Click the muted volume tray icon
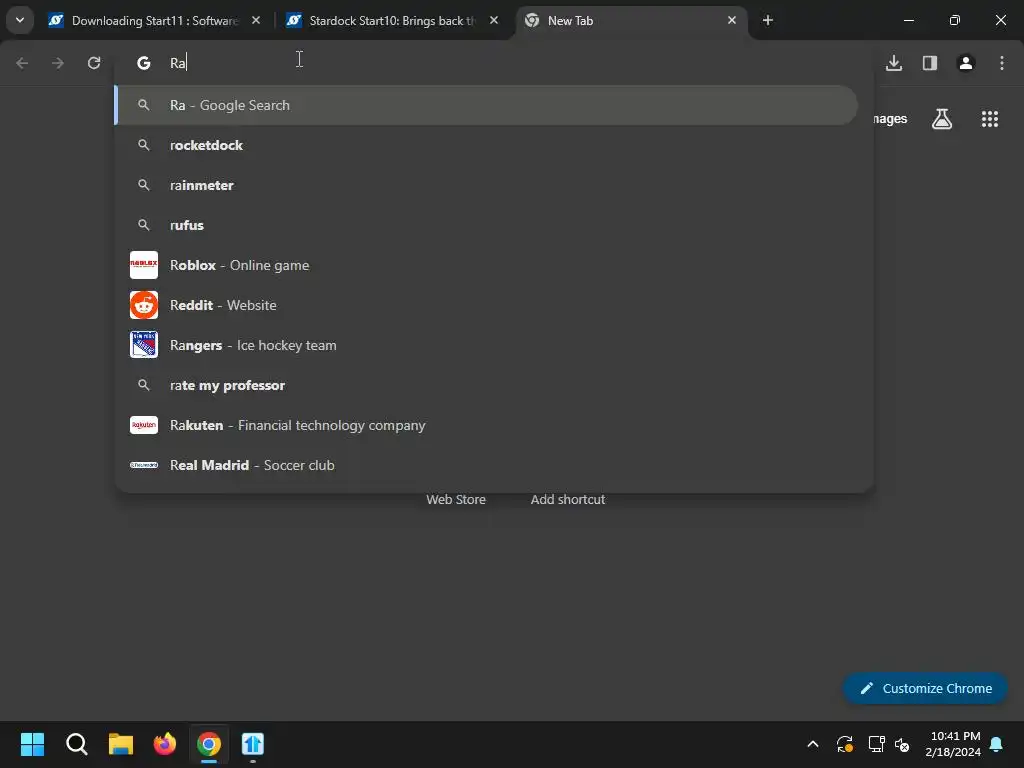This screenshot has height=768, width=1024. click(x=903, y=744)
